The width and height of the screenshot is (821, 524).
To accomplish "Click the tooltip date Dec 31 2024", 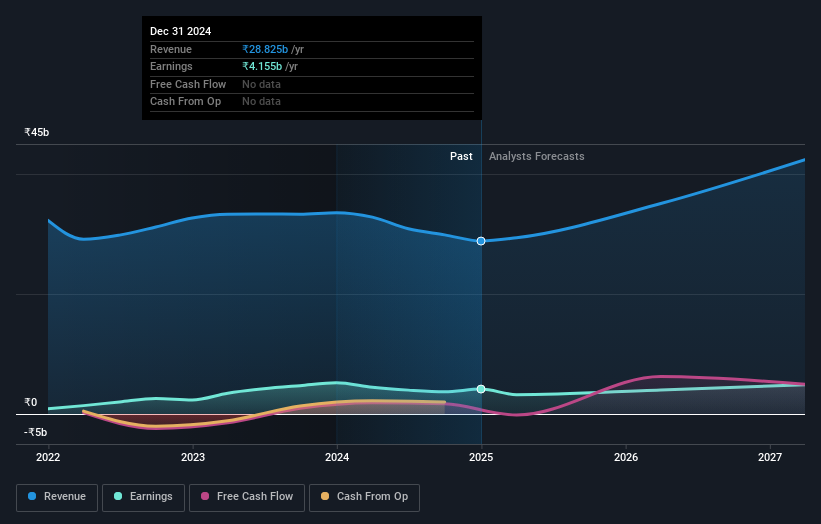I will pyautogui.click(x=181, y=31).
